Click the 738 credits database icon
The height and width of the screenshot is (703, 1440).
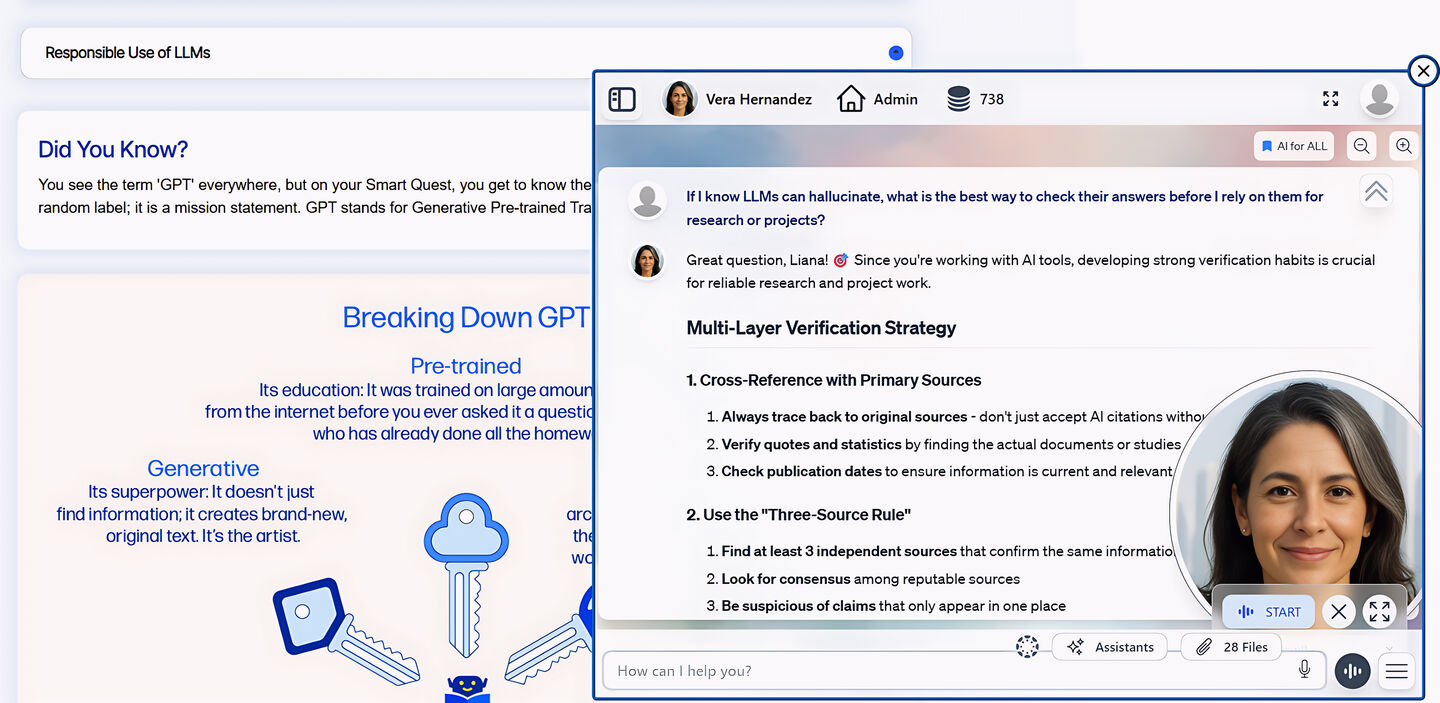tap(958, 99)
